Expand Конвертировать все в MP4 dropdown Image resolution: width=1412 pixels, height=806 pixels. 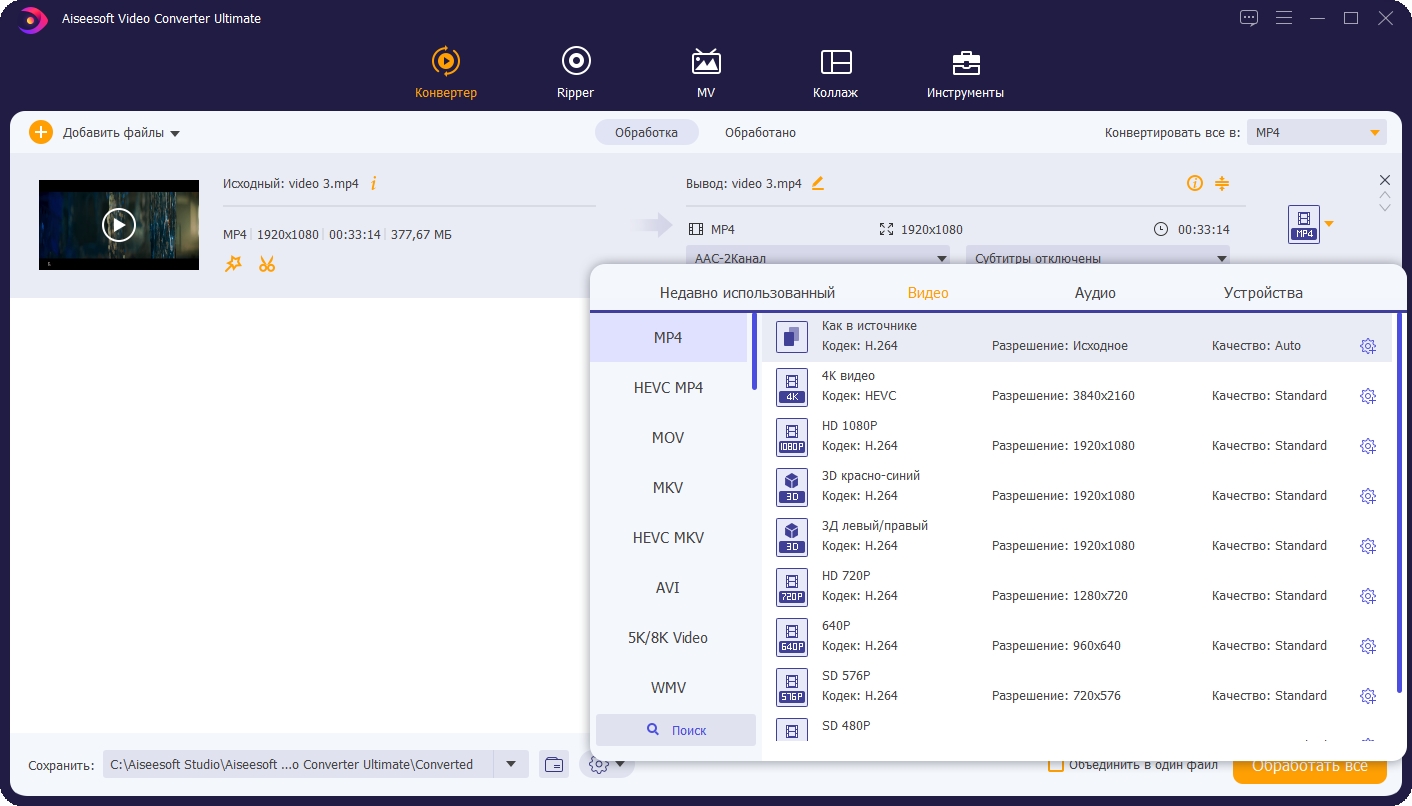[x=1316, y=133]
